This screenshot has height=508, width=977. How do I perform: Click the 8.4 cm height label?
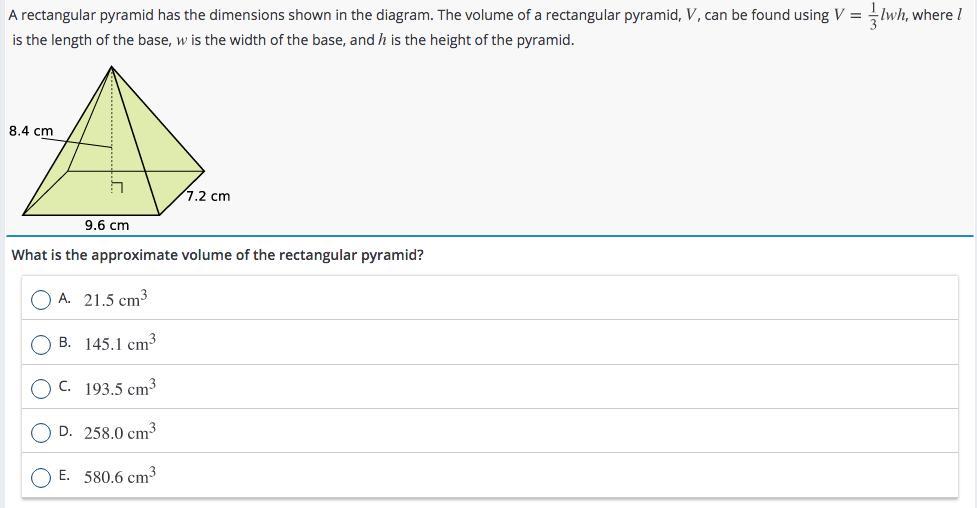point(31,131)
